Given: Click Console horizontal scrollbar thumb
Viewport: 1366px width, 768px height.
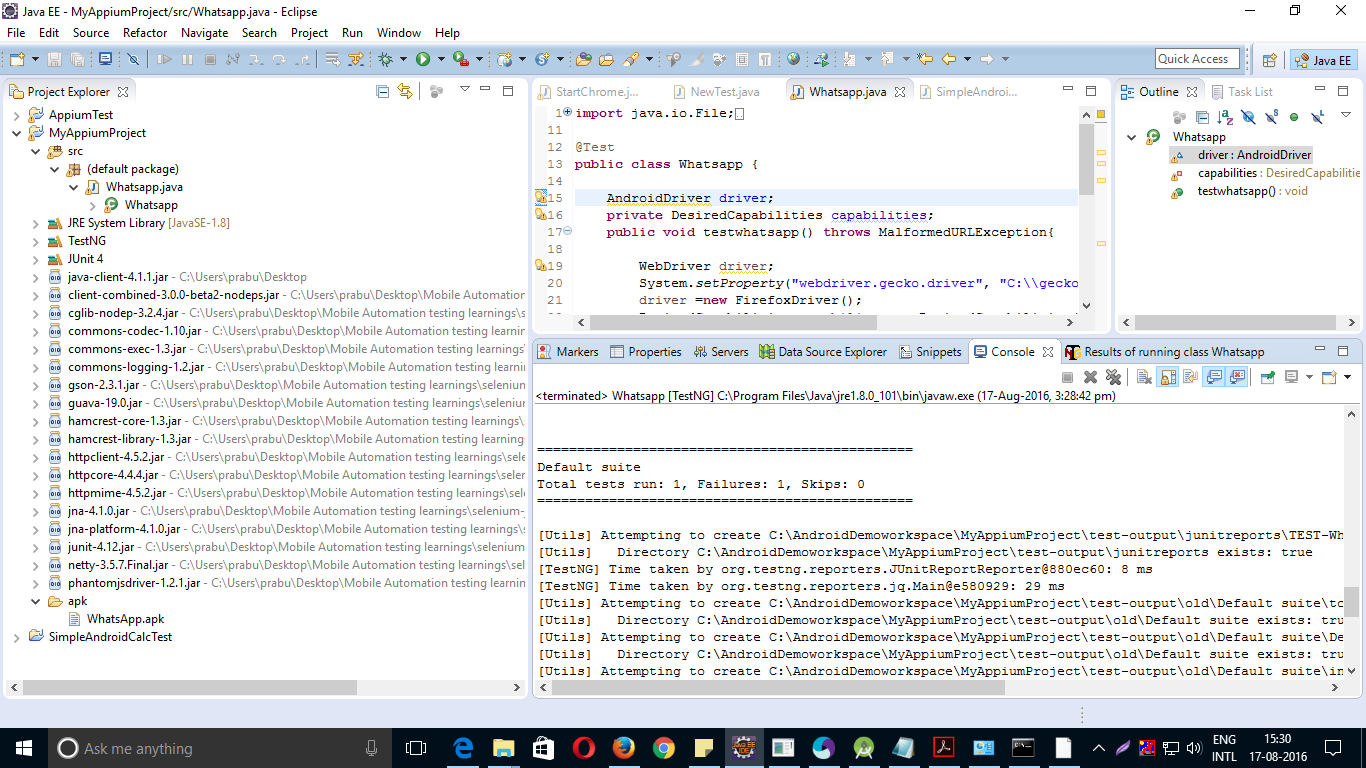Looking at the screenshot, I should 777,687.
